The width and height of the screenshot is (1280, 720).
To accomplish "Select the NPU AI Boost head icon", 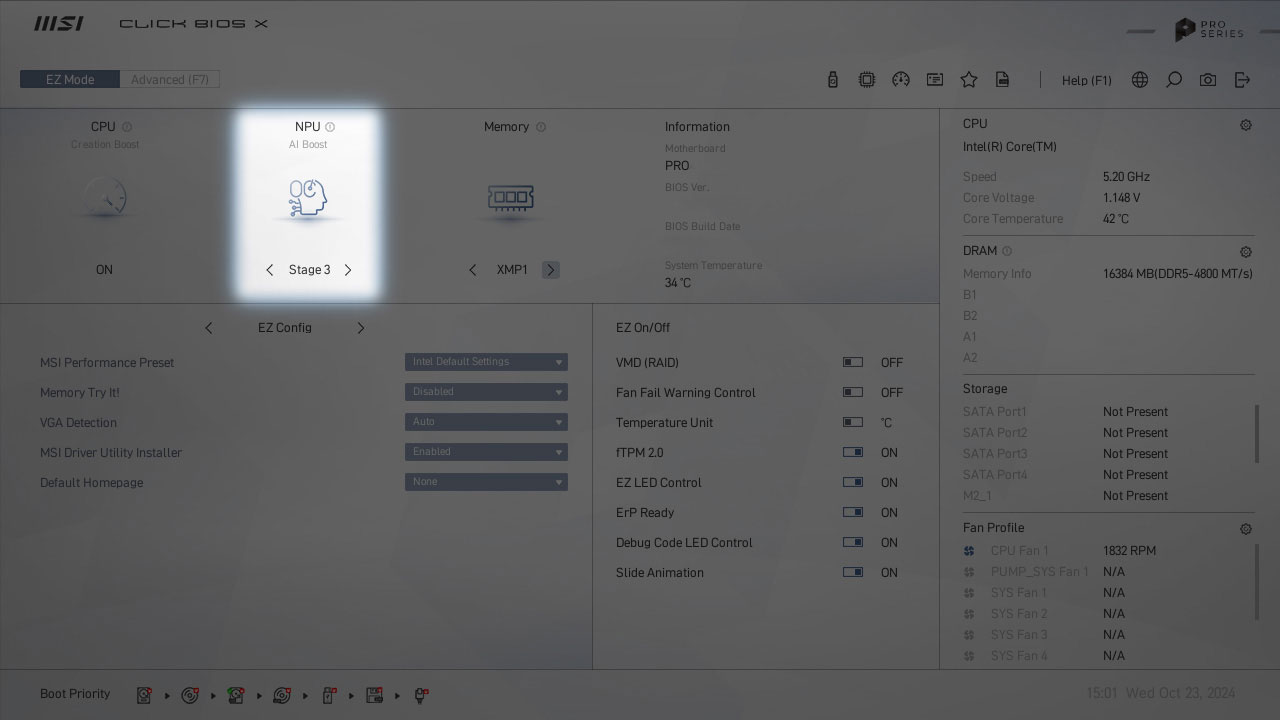I will tap(308, 198).
